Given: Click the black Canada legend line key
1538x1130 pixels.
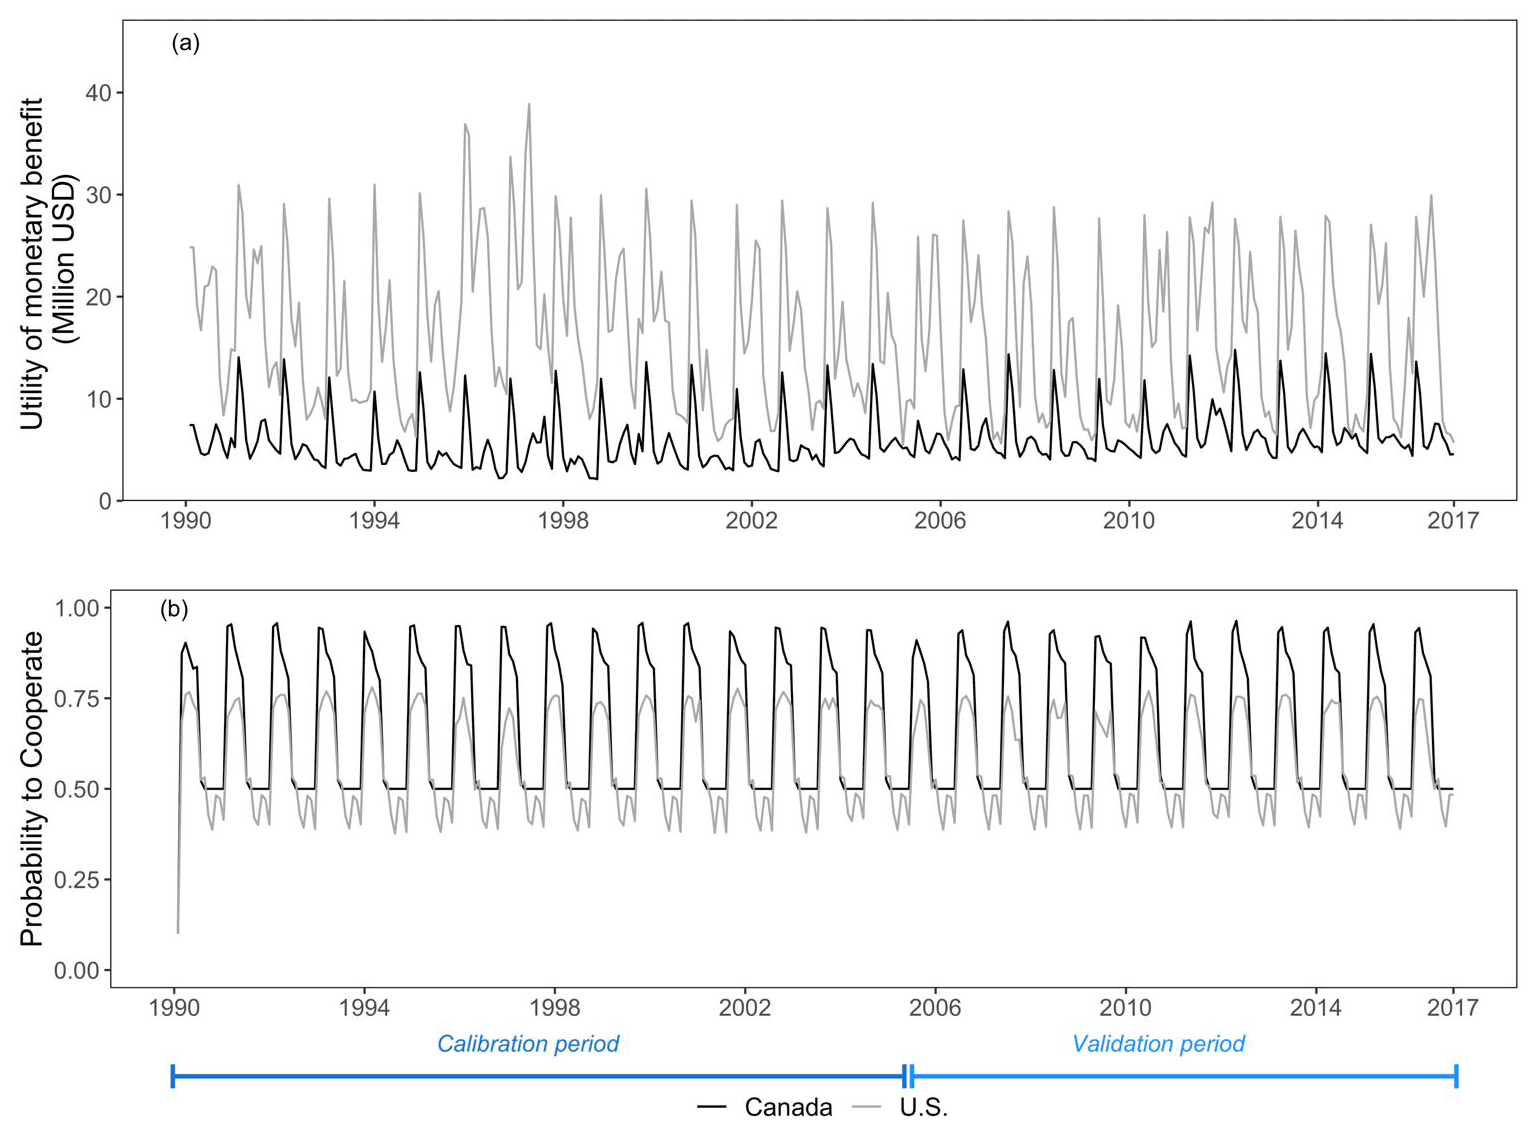Looking at the screenshot, I should coord(712,1107).
